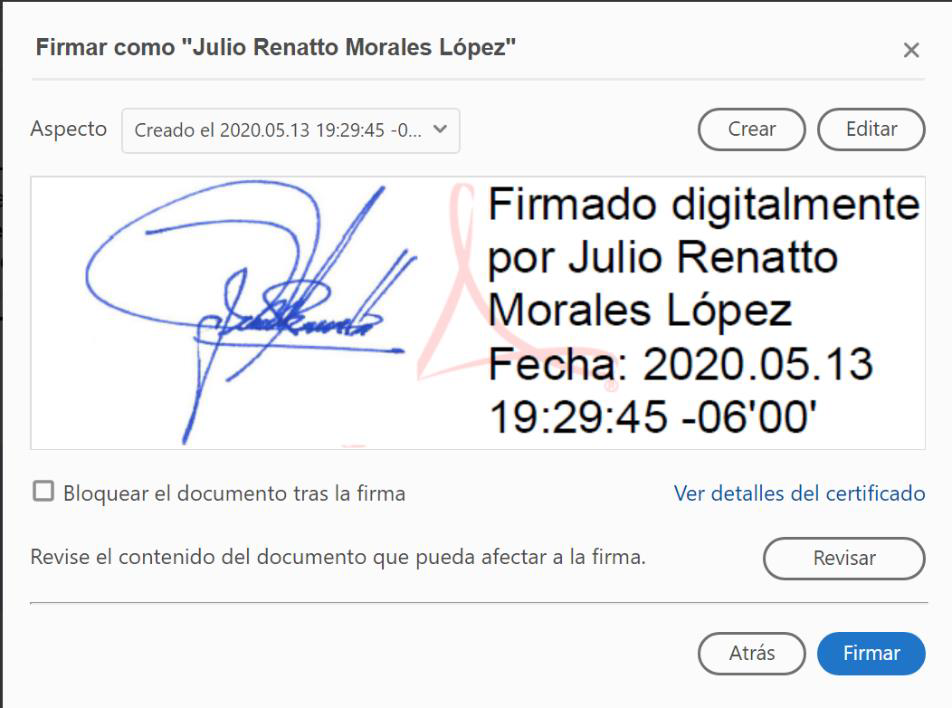This screenshot has width=952, height=708.
Task: Click the Editar button
Action: [871, 129]
